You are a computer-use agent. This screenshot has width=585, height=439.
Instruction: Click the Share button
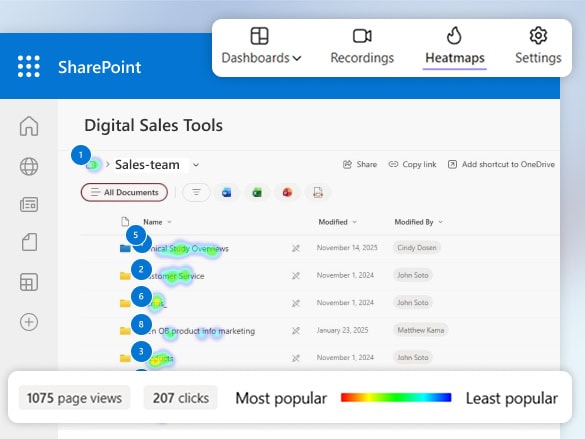[360, 164]
